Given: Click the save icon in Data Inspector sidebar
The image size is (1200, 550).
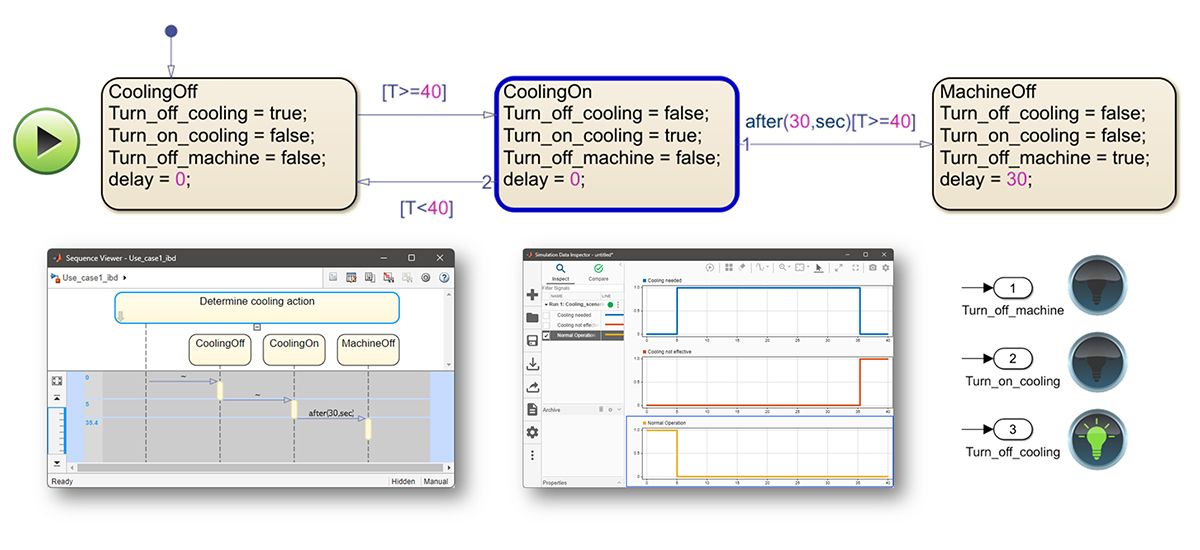Looking at the screenshot, I should click(532, 341).
